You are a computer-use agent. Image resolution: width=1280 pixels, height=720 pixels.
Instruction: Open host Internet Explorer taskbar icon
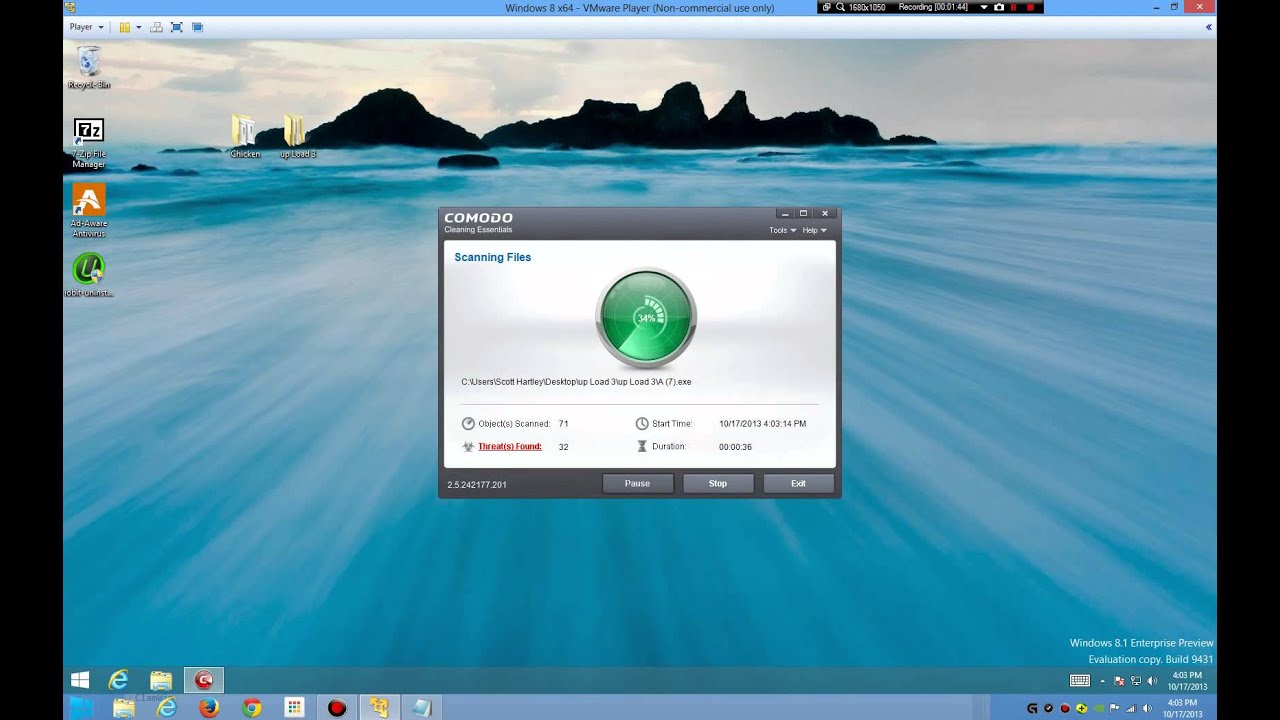(x=167, y=708)
